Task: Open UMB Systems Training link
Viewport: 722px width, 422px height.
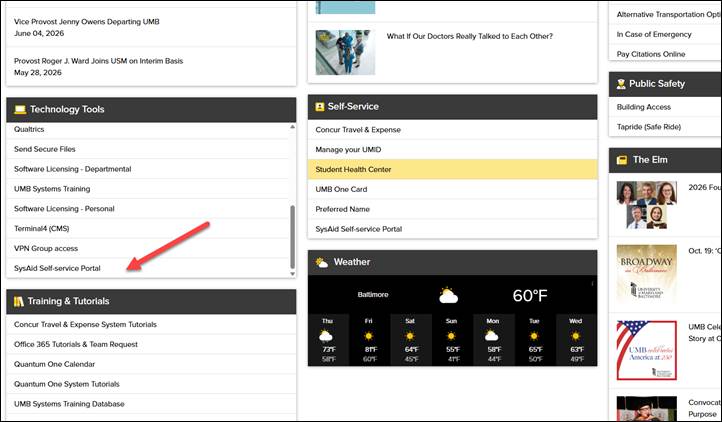Action: (x=52, y=189)
